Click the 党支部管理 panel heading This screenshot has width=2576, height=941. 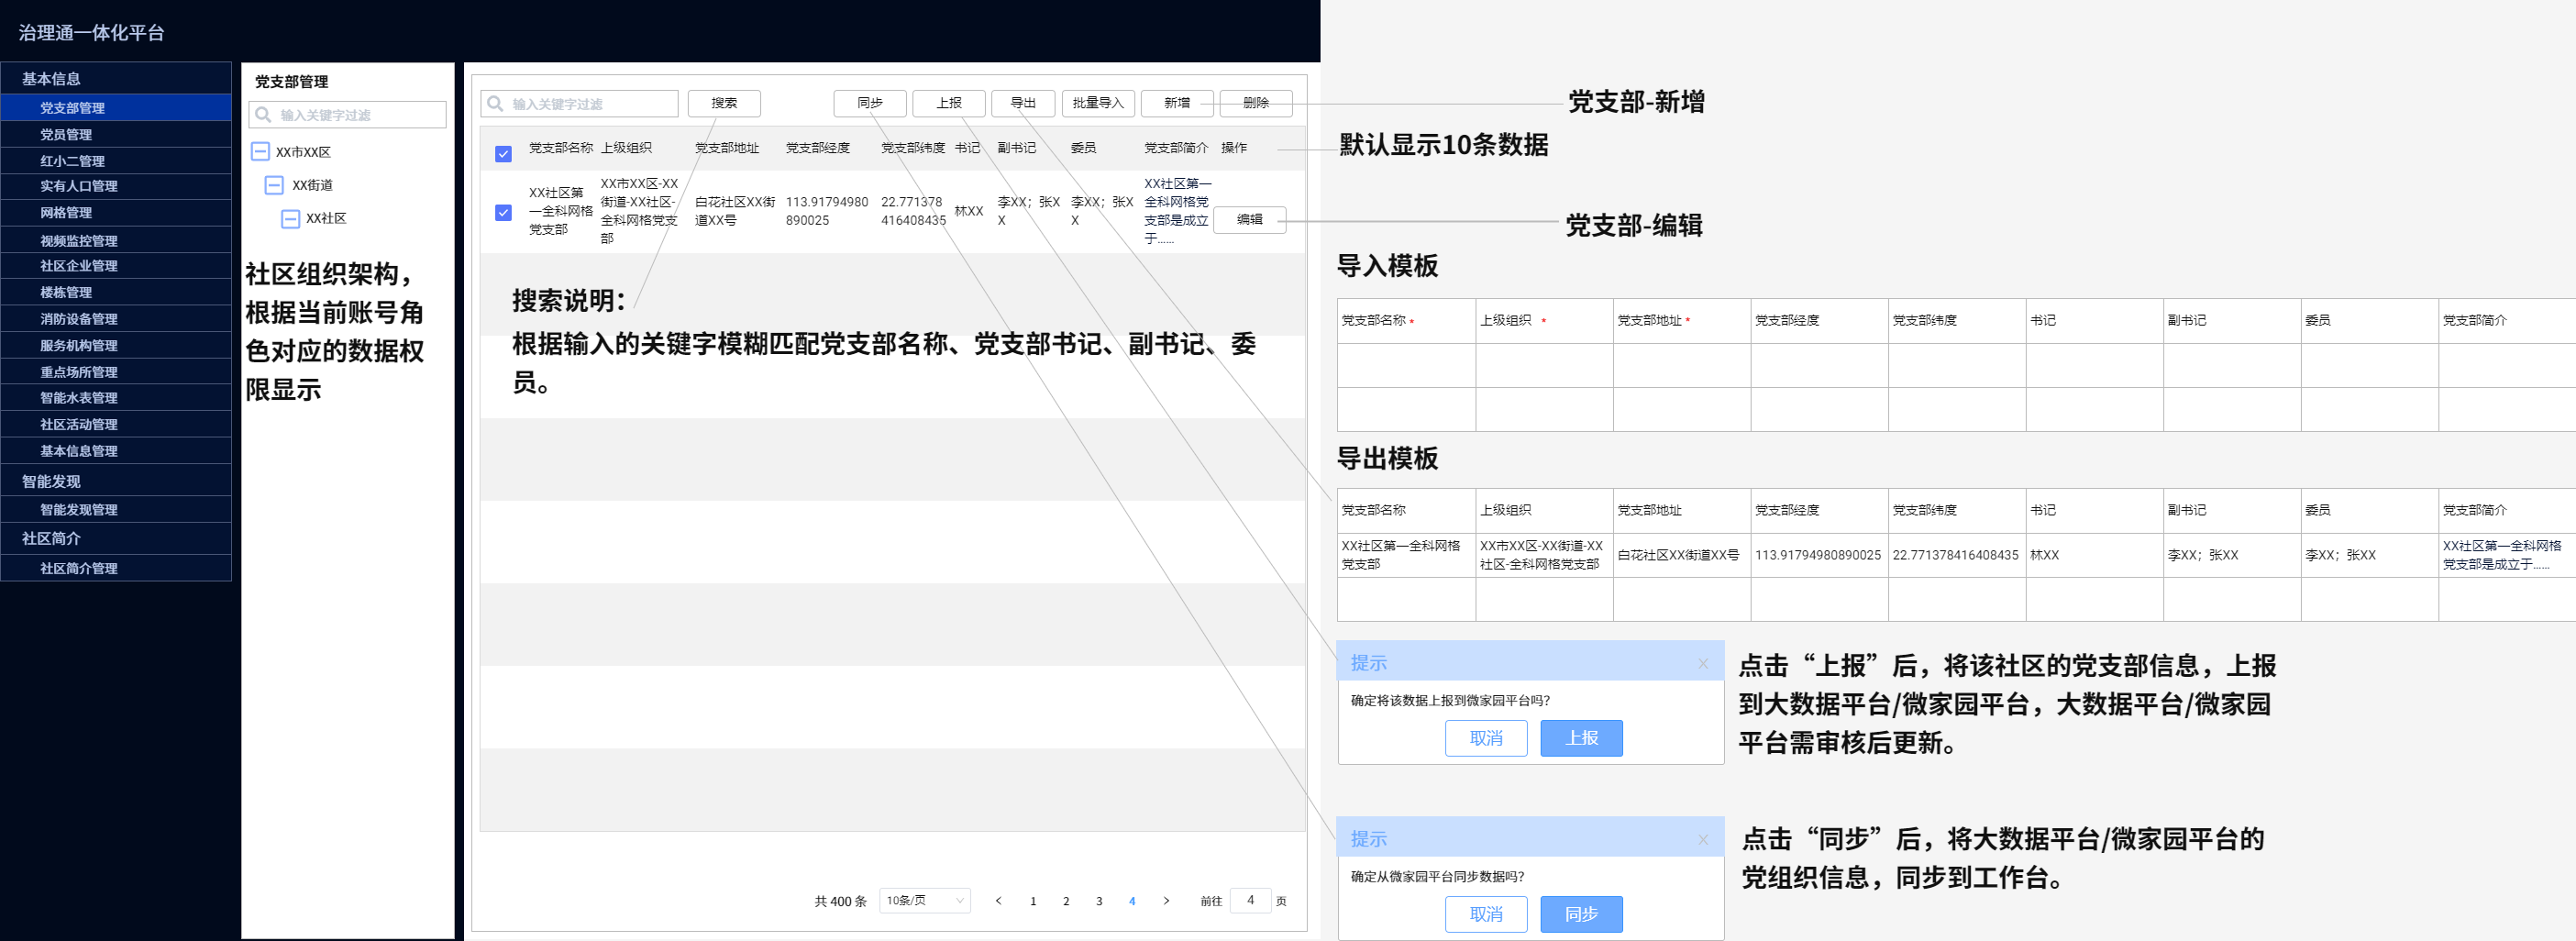tap(291, 82)
